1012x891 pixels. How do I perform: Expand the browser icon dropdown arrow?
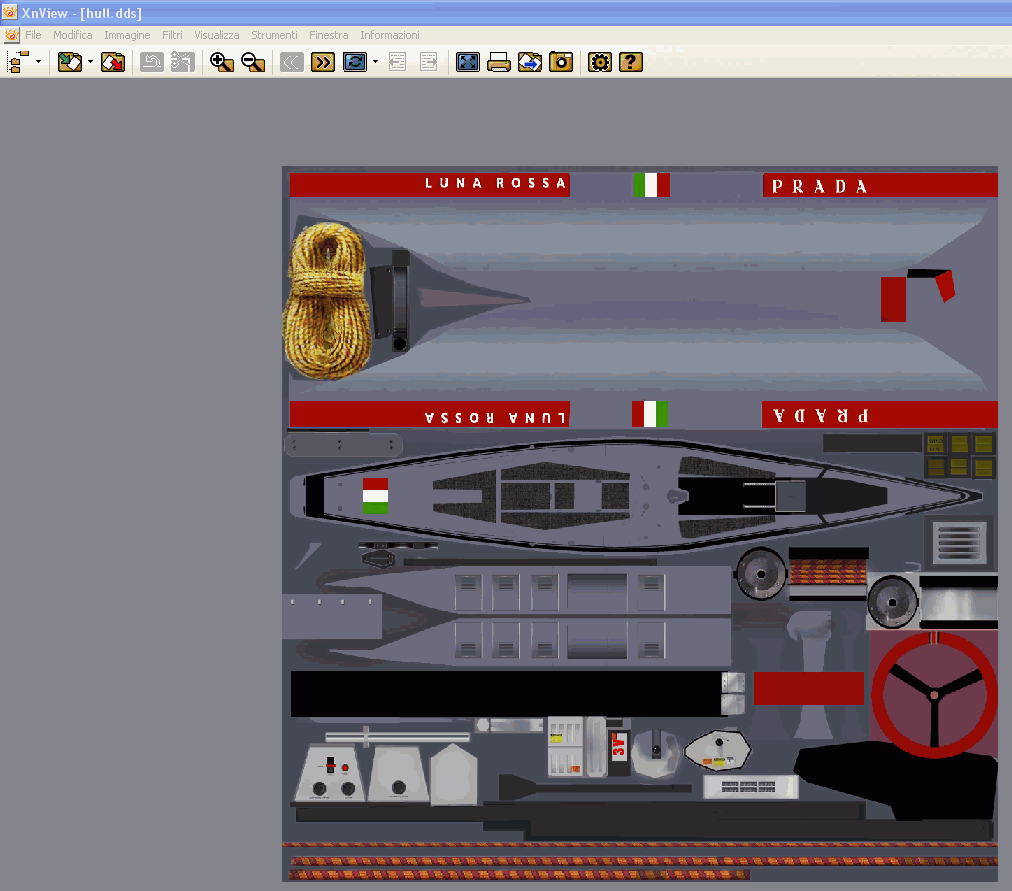pyautogui.click(x=39, y=62)
